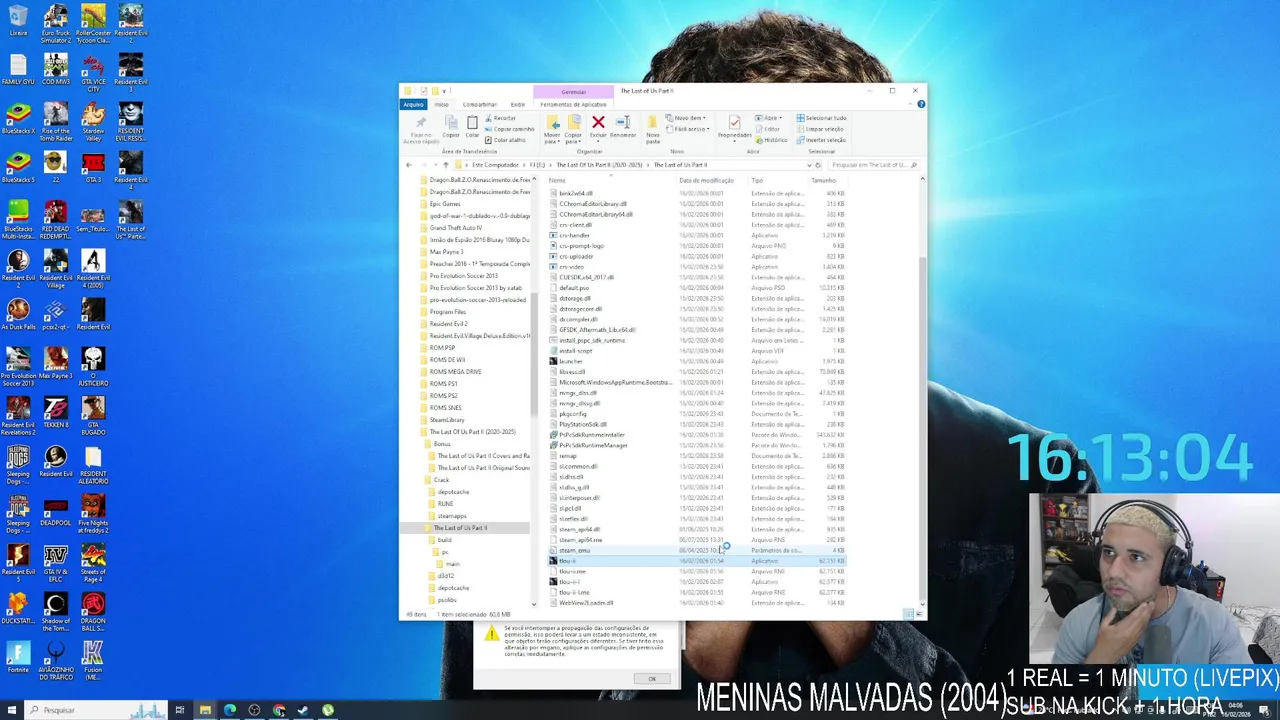Viewport: 1280px width, 720px height.
Task: Select Max Payne 3 folder in tree
Action: [445, 252]
